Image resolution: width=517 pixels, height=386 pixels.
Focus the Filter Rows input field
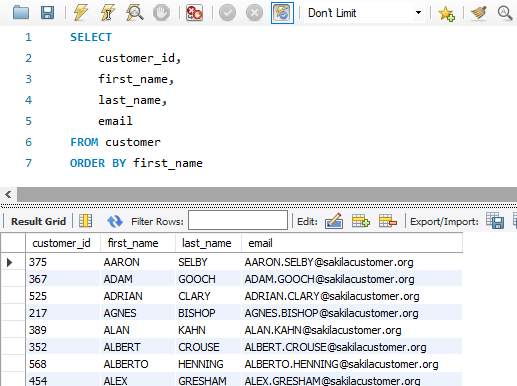[238, 220]
